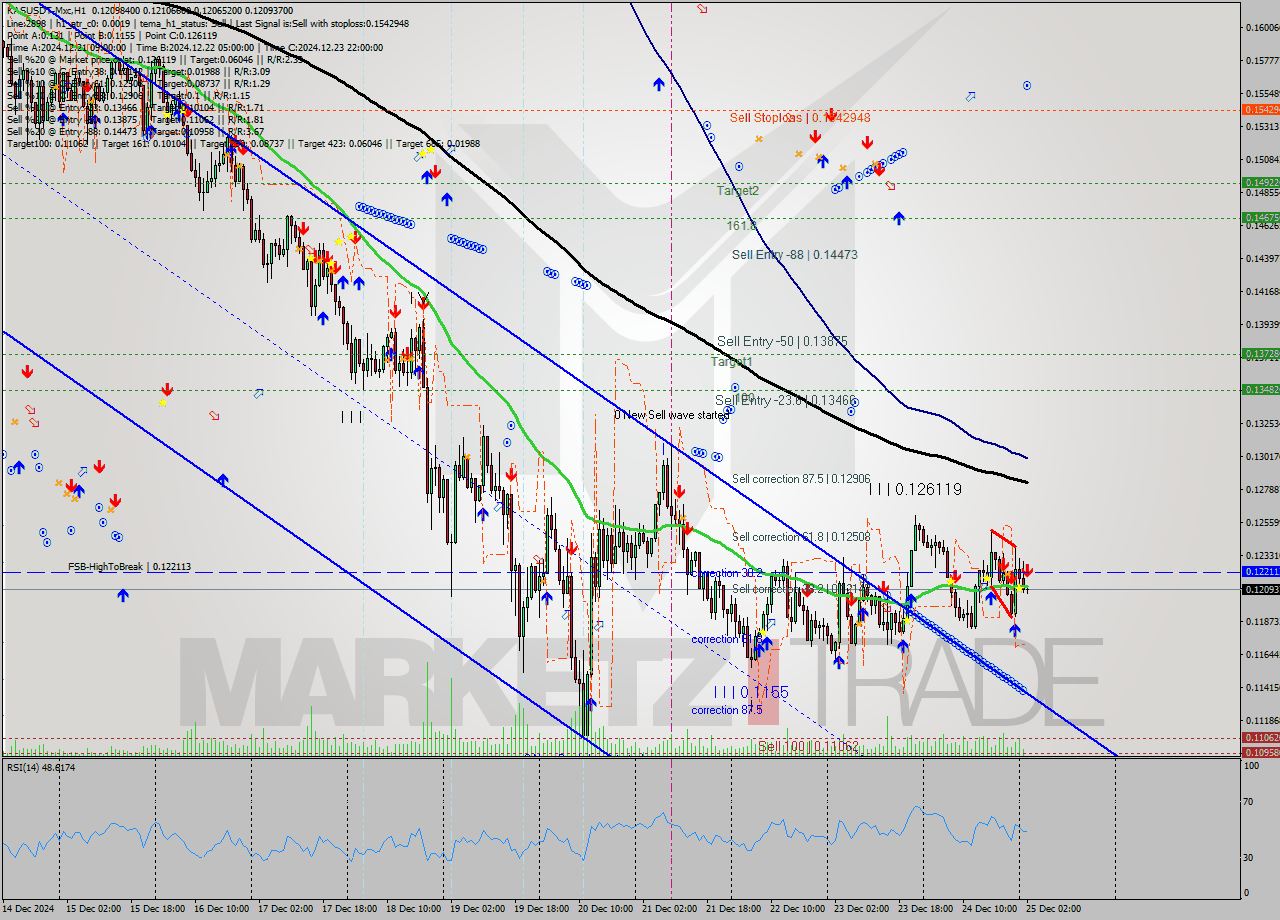Click the '18 Dec 10:00' time label
The image size is (1280, 920).
412,909
